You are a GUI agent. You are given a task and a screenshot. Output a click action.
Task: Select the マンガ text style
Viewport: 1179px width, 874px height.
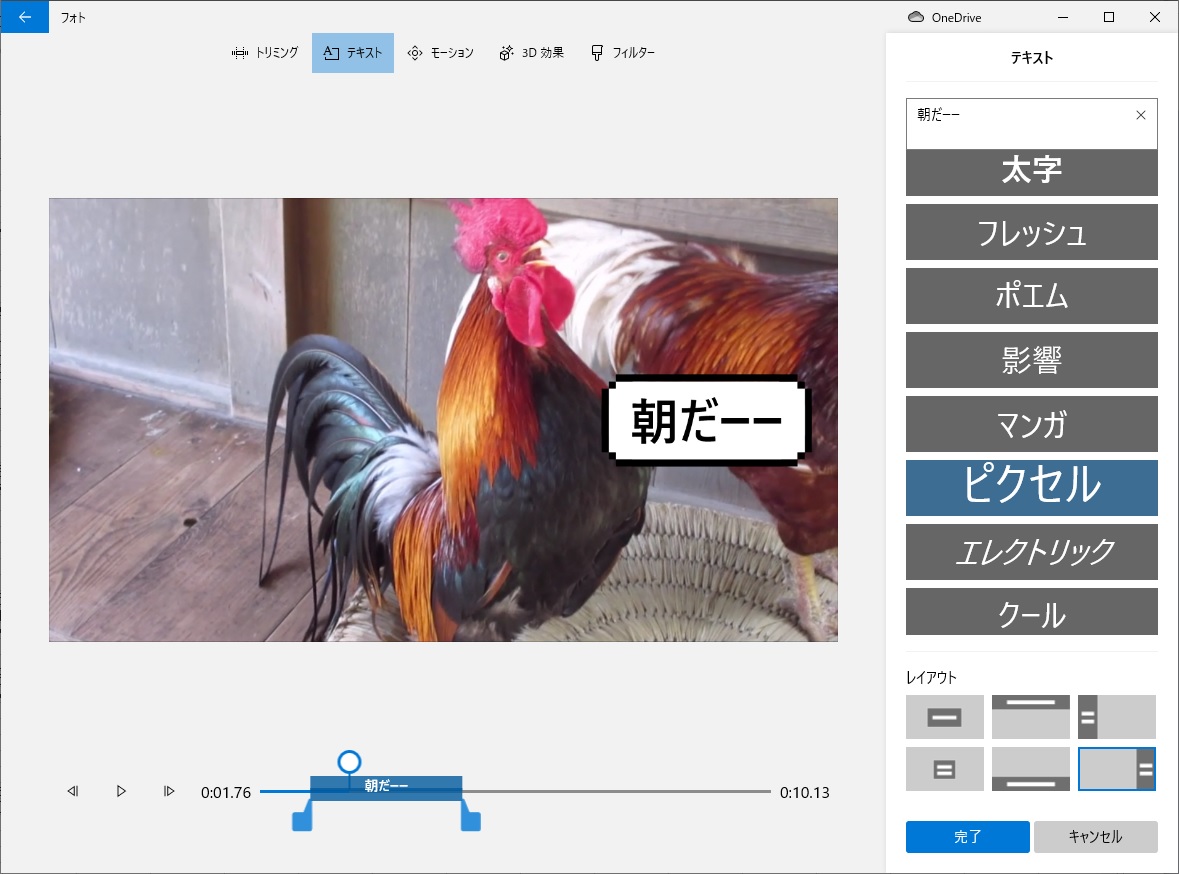pyautogui.click(x=1031, y=424)
